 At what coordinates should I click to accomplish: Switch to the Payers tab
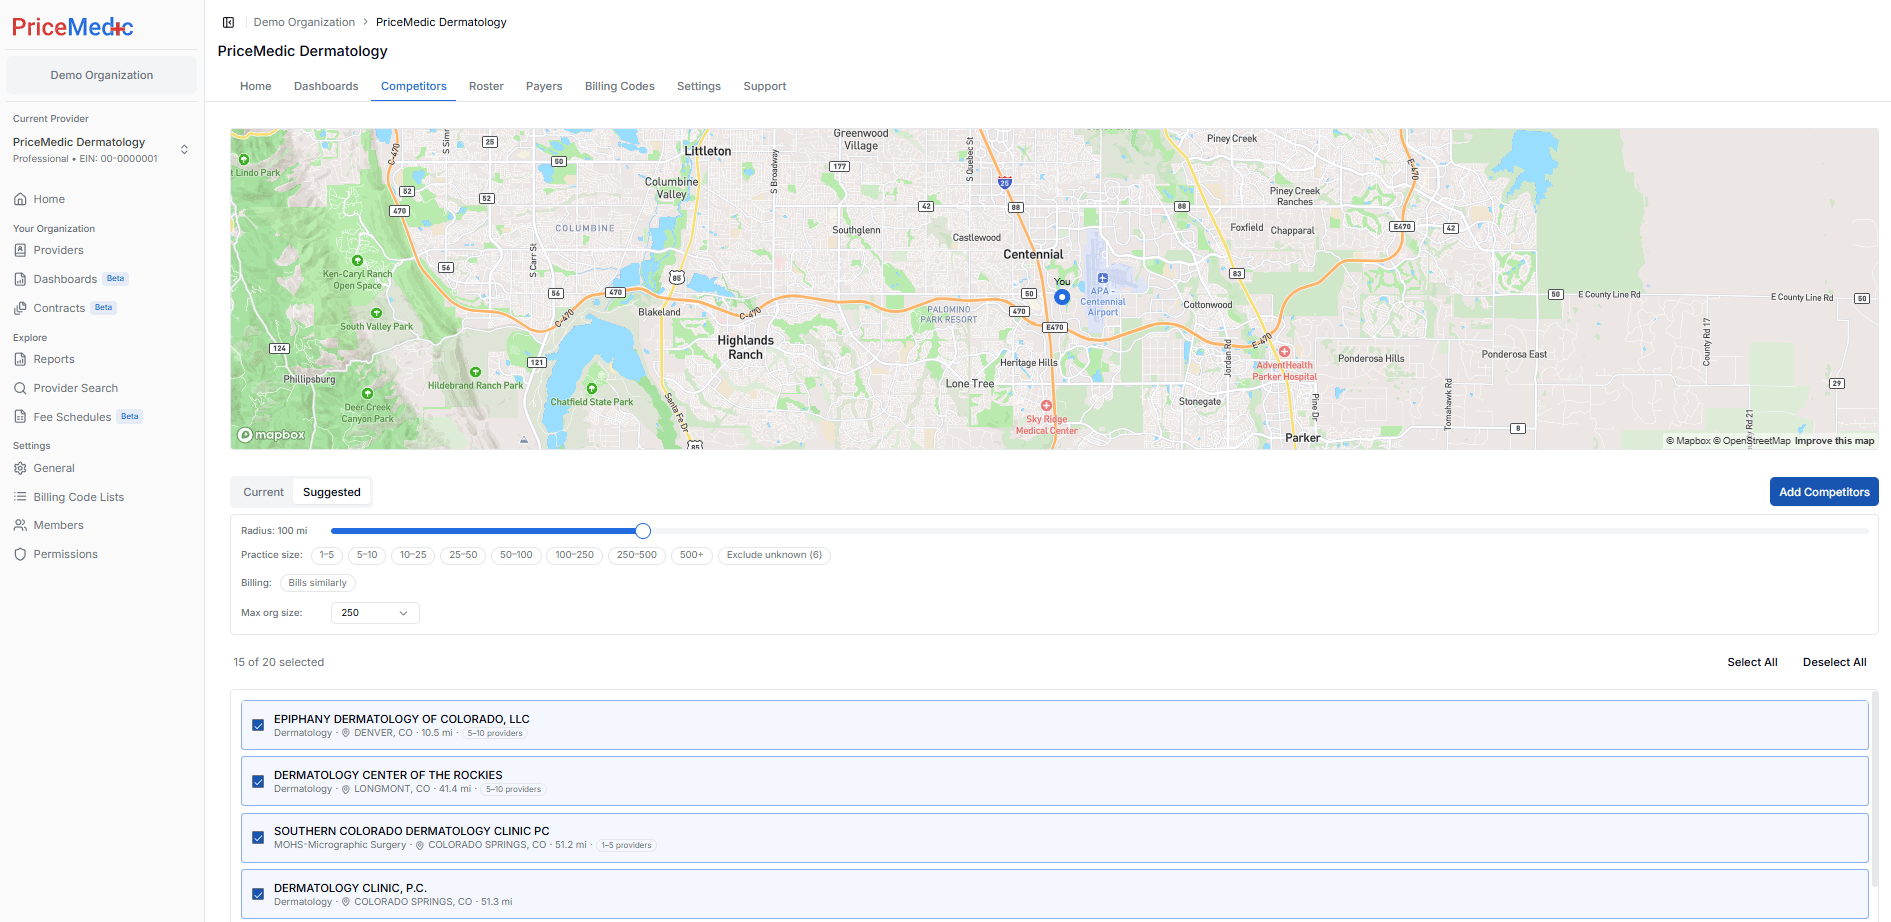tap(544, 86)
